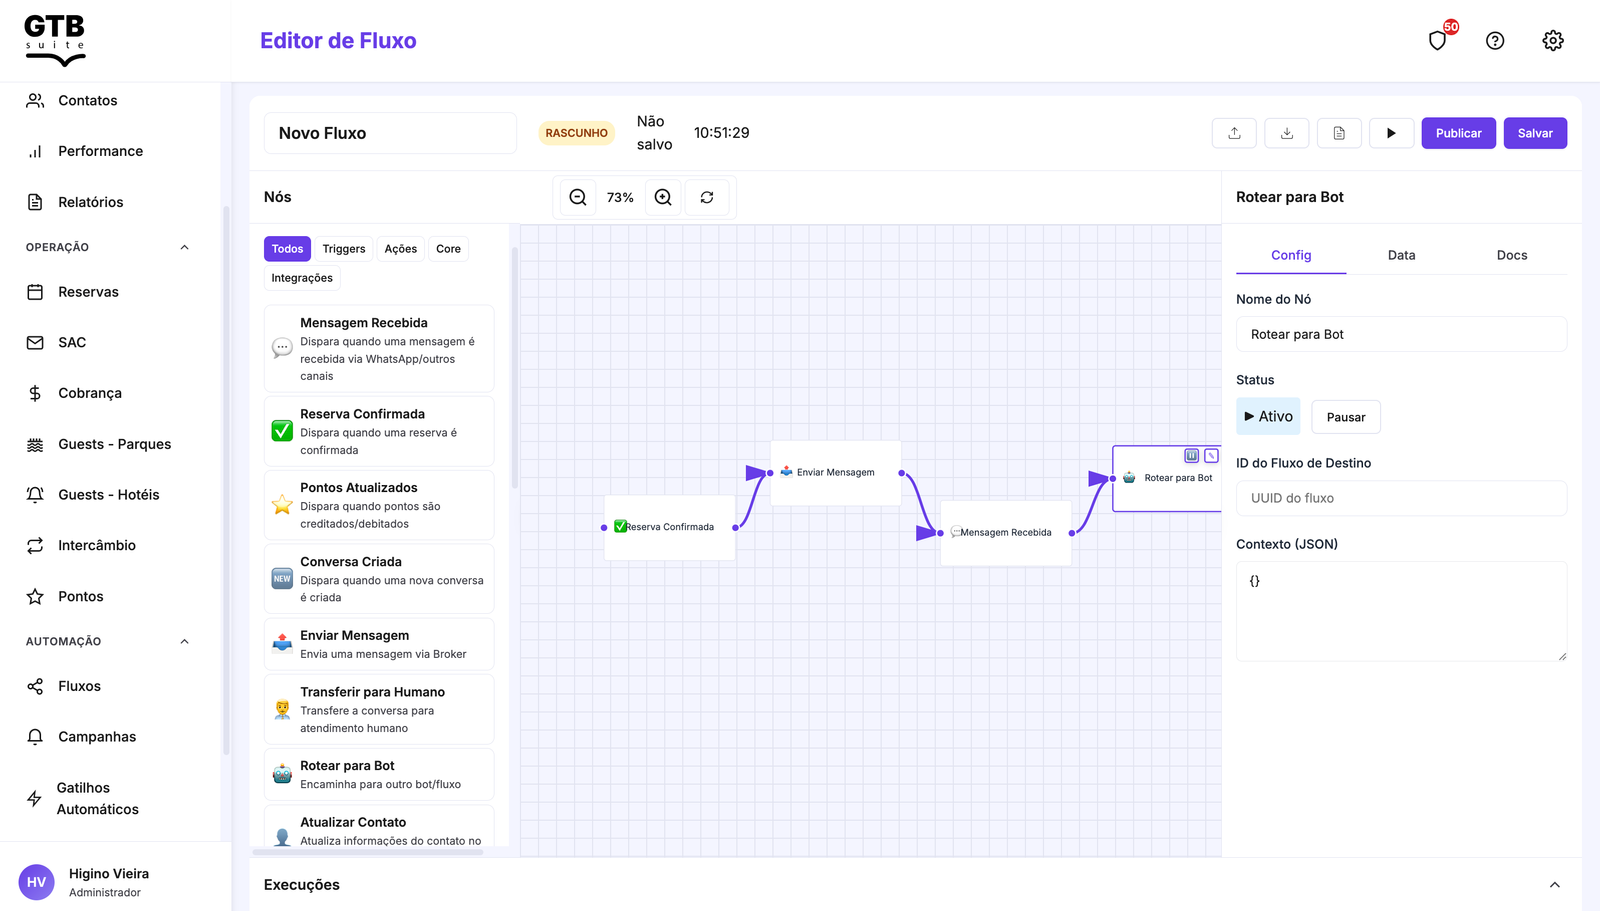Set node status to Ativo
This screenshot has height=911, width=1600.
[x=1268, y=416]
